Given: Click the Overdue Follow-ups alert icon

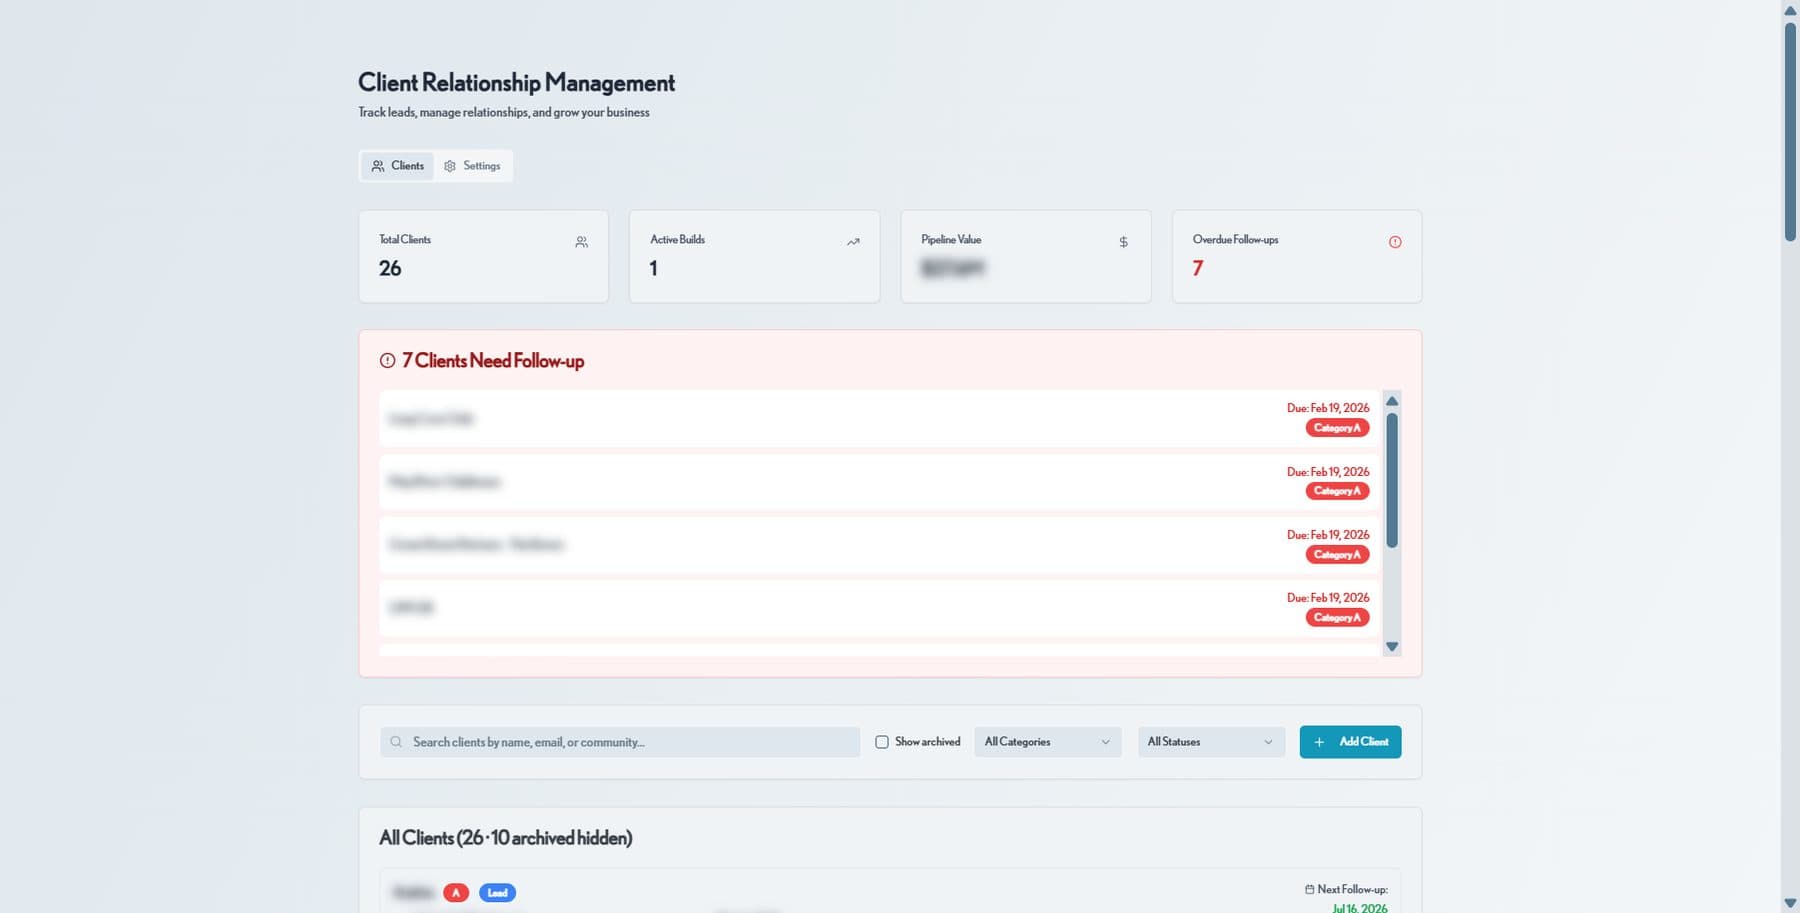Looking at the screenshot, I should pos(1395,242).
